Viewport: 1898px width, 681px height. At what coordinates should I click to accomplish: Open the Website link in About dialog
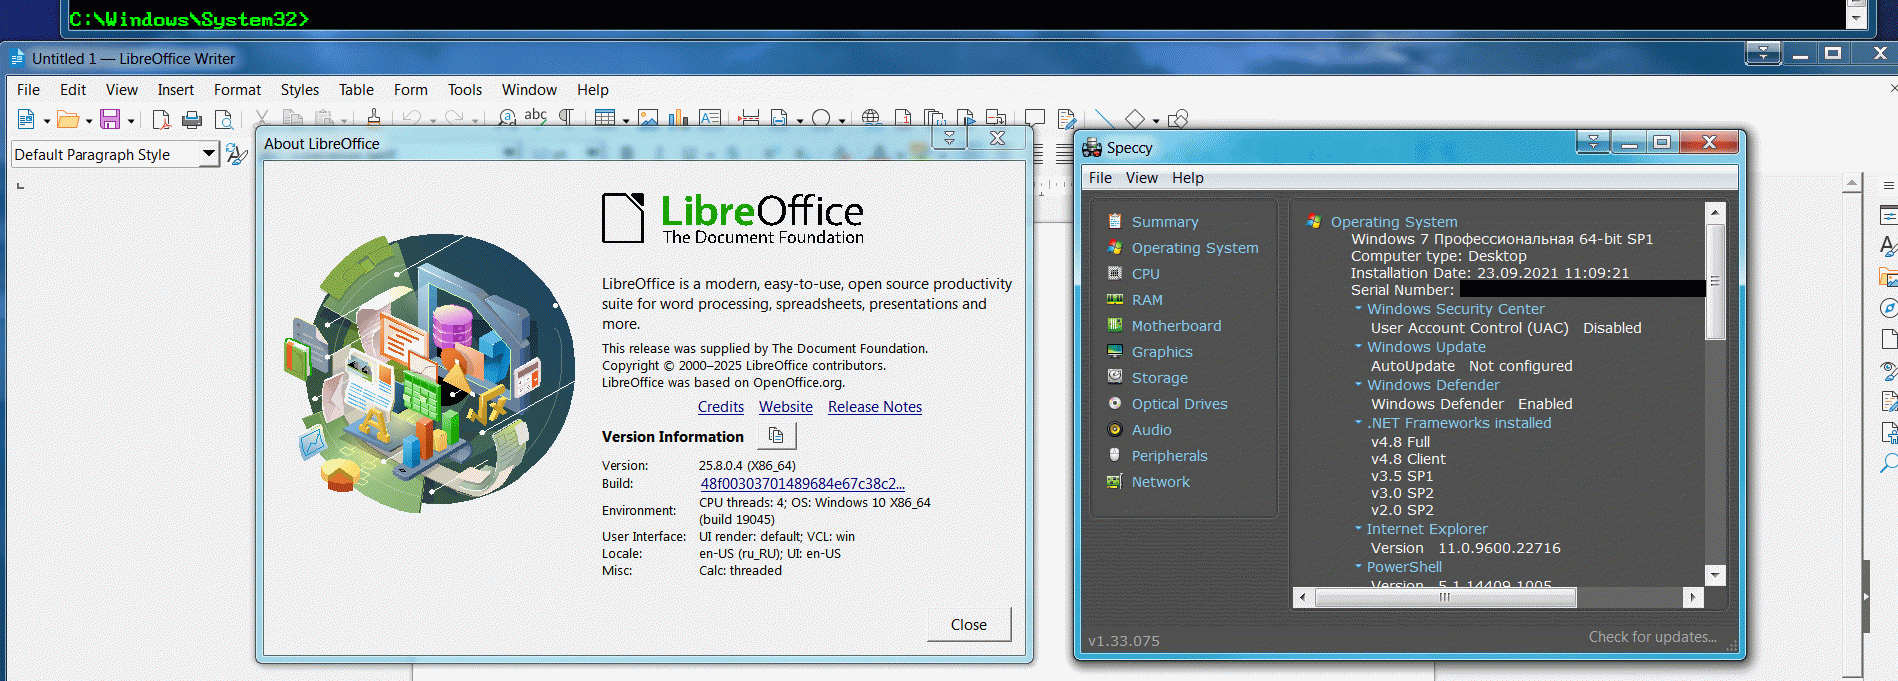pos(786,407)
